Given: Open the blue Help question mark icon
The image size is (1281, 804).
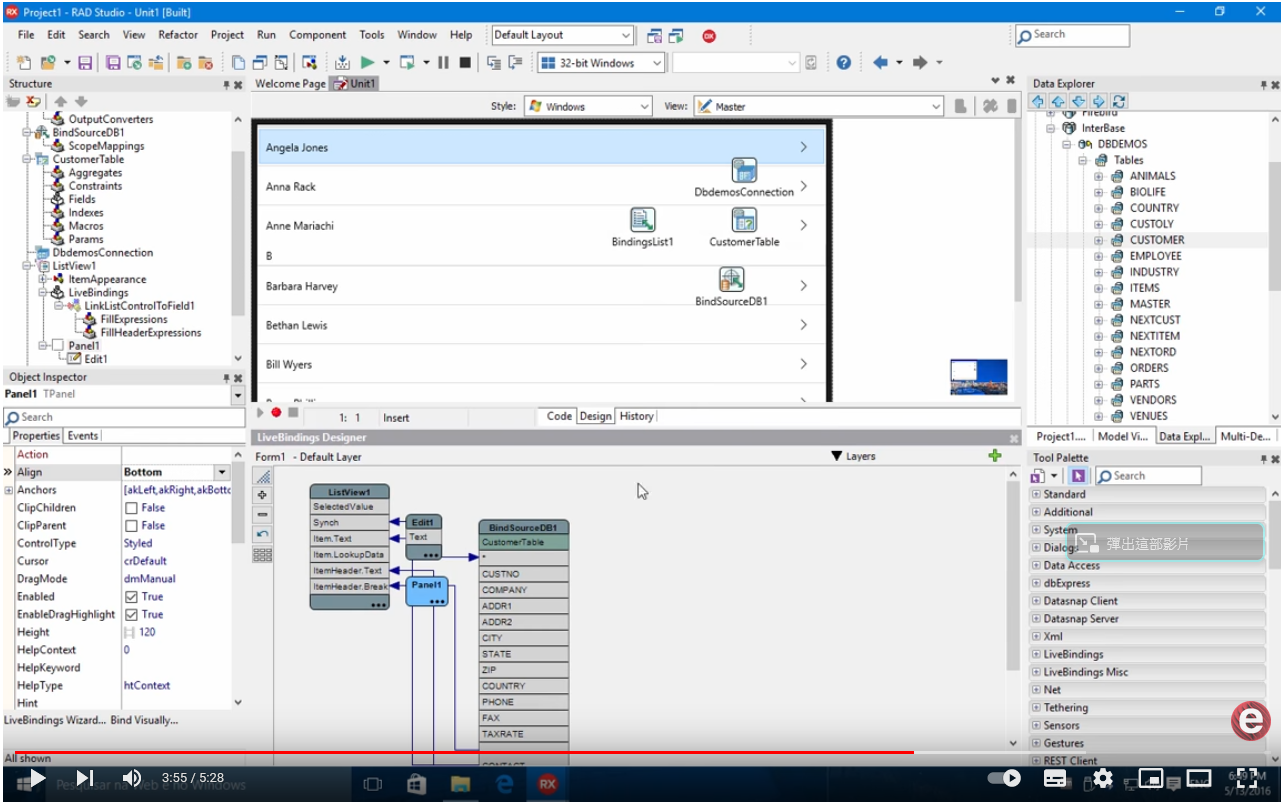Looking at the screenshot, I should pos(844,62).
